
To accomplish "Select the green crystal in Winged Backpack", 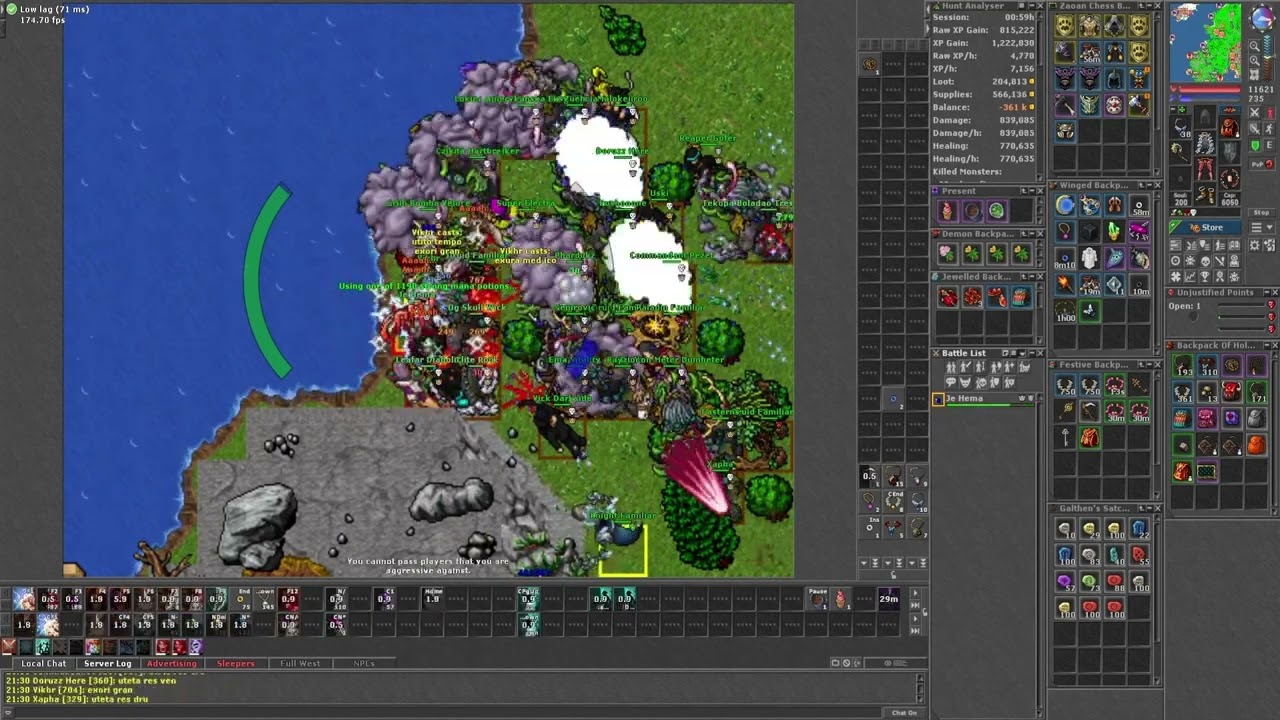I will pos(1114,231).
